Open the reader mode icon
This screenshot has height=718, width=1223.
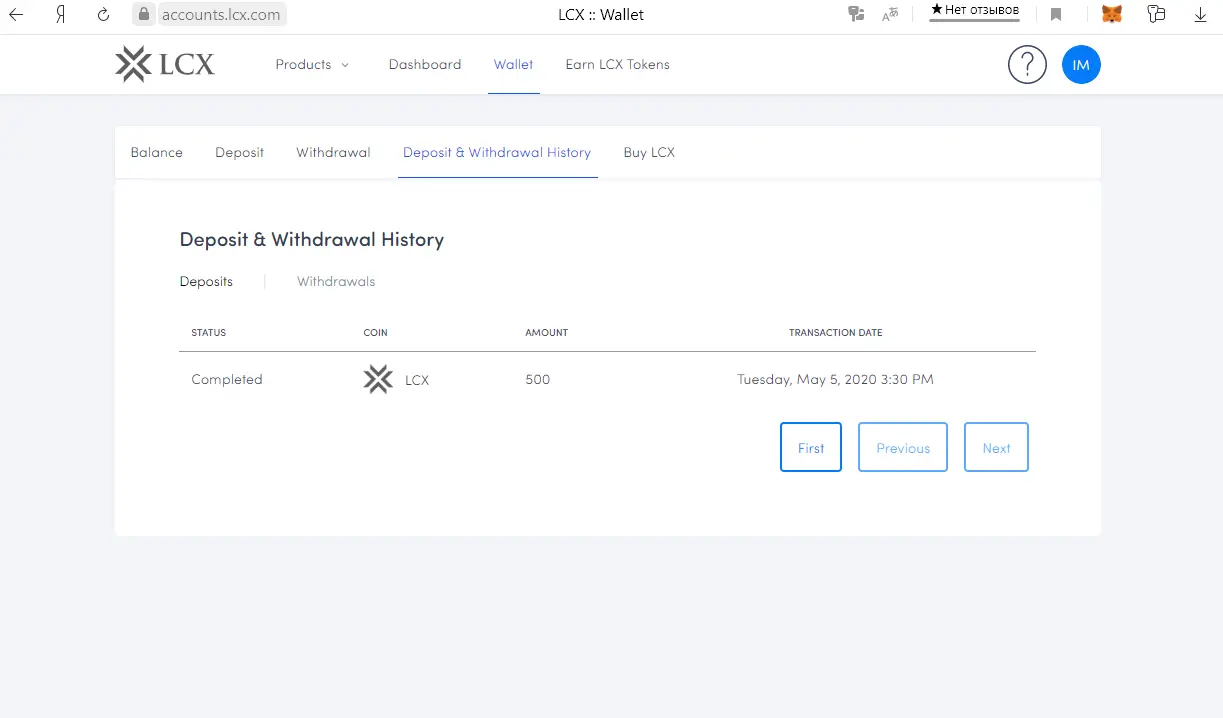[889, 14]
